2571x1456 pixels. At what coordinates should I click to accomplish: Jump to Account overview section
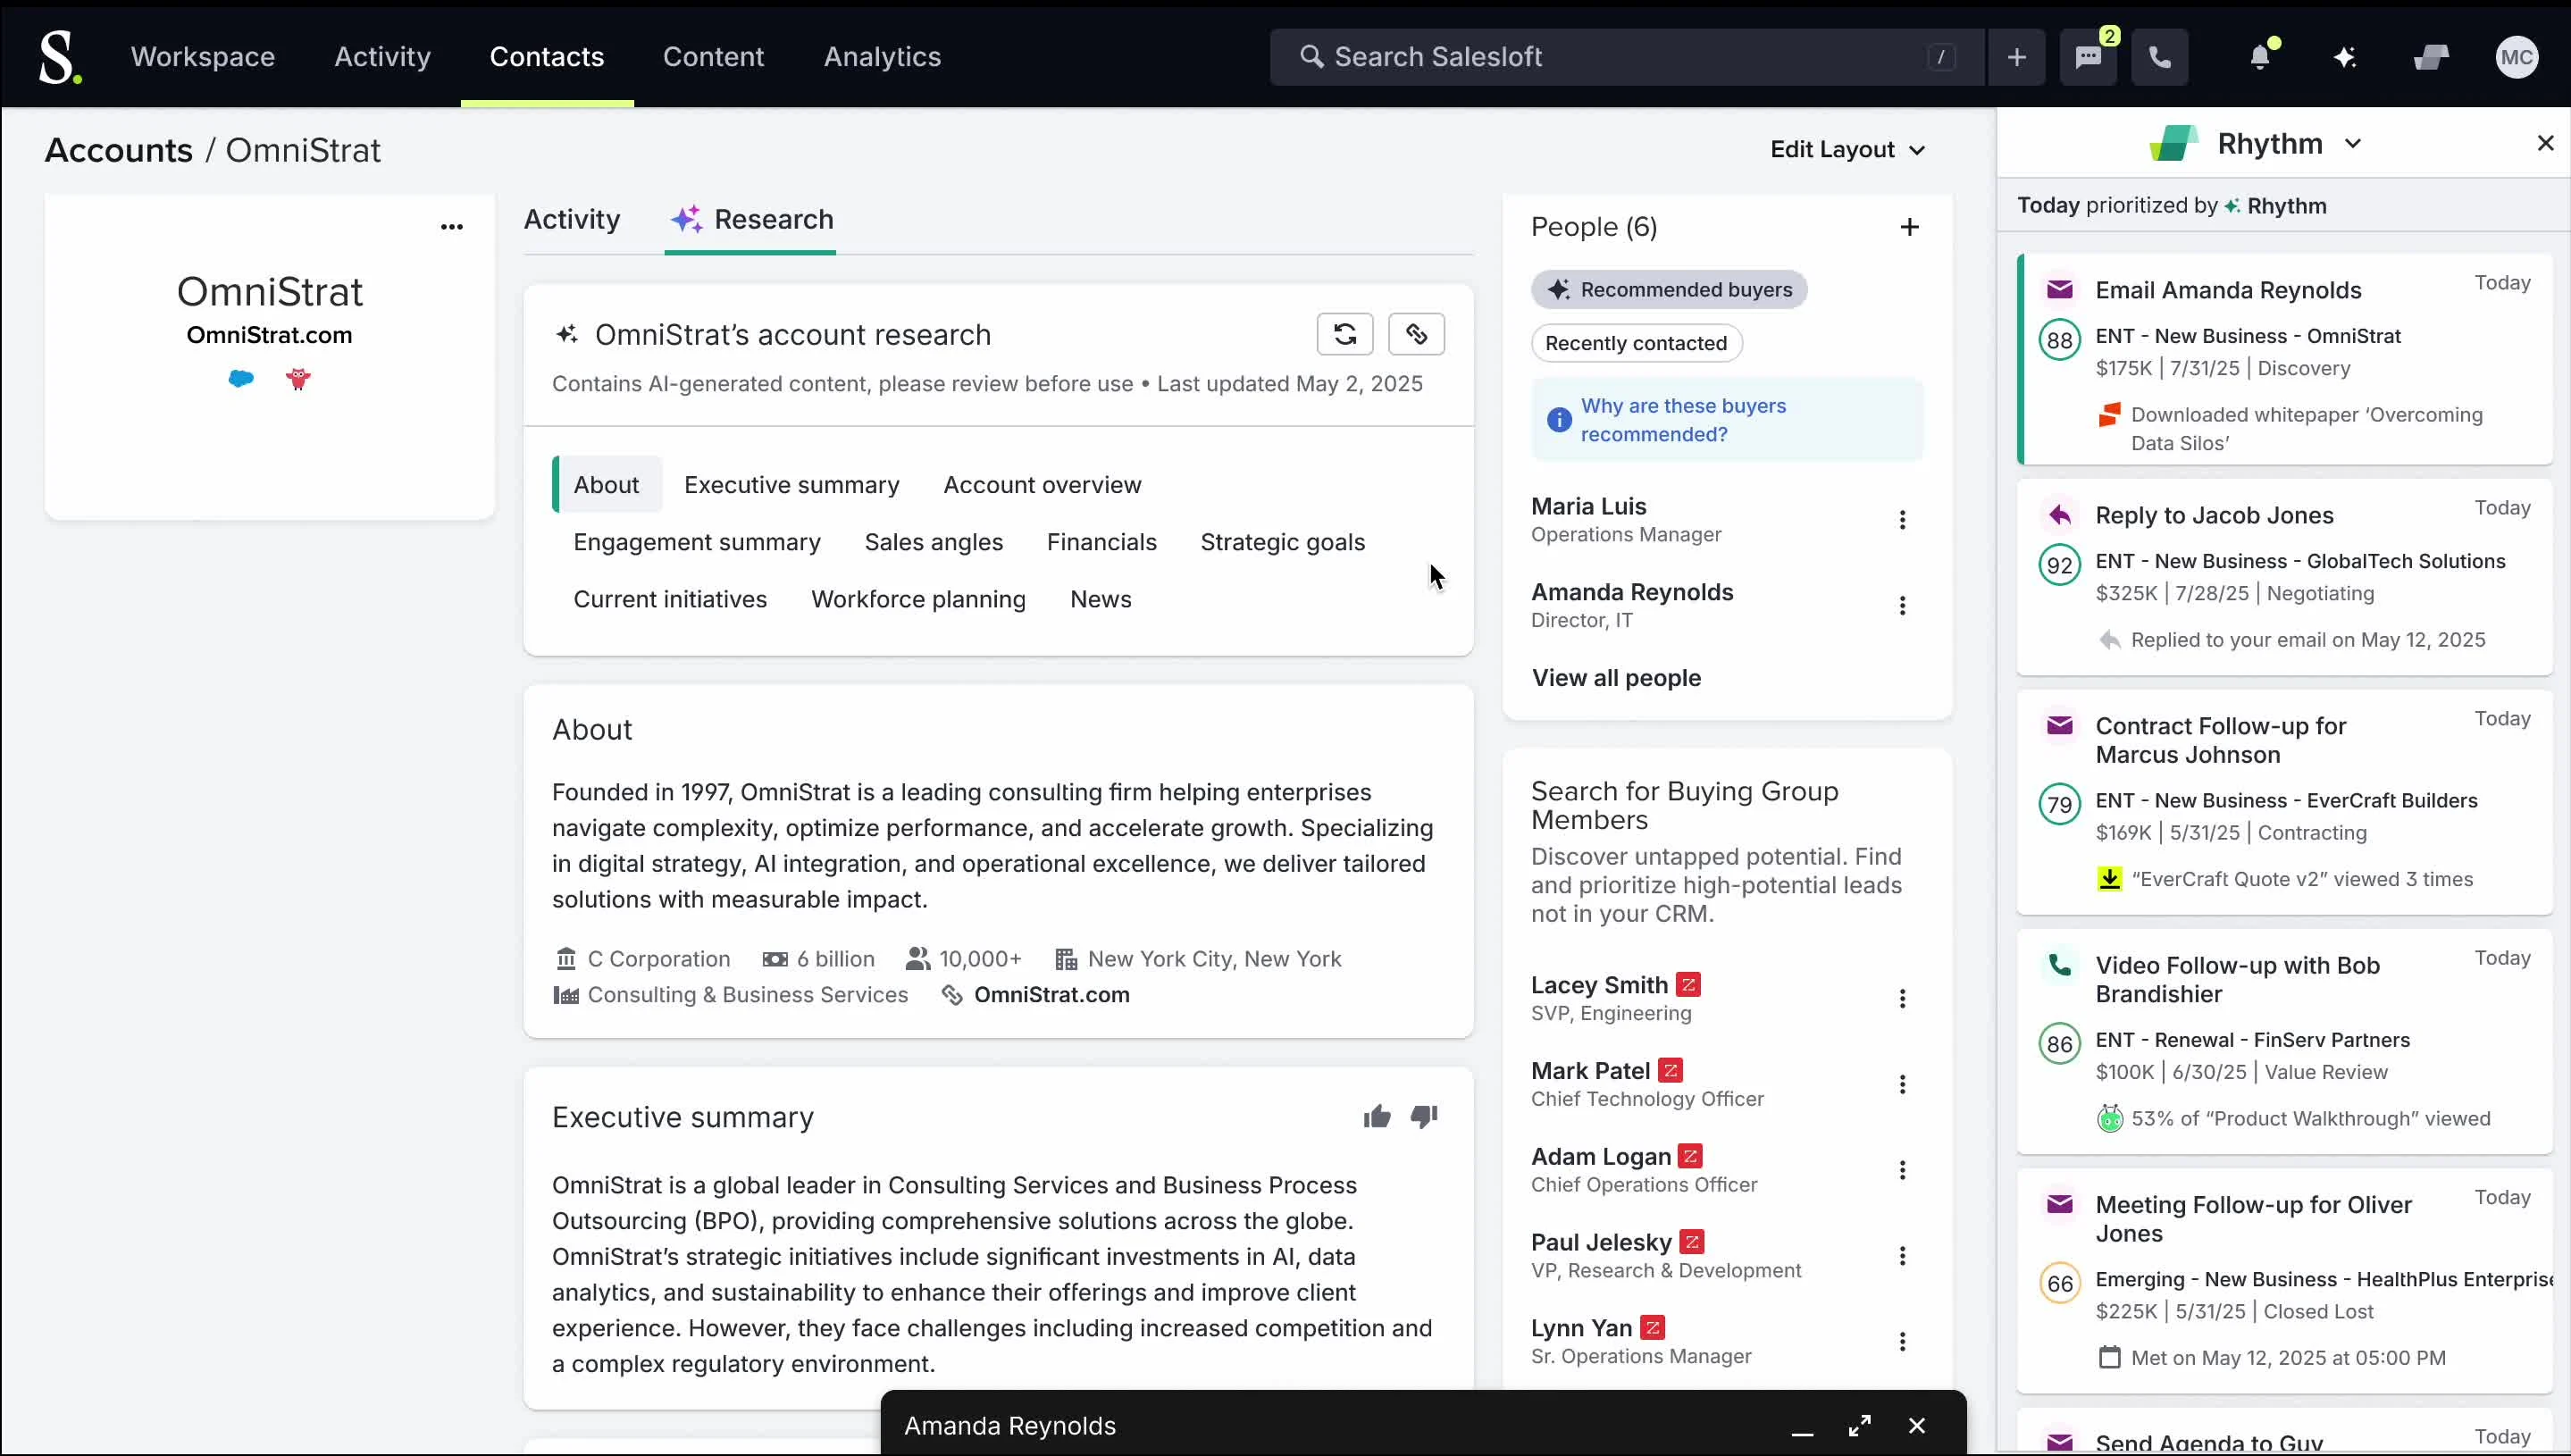(x=1042, y=485)
